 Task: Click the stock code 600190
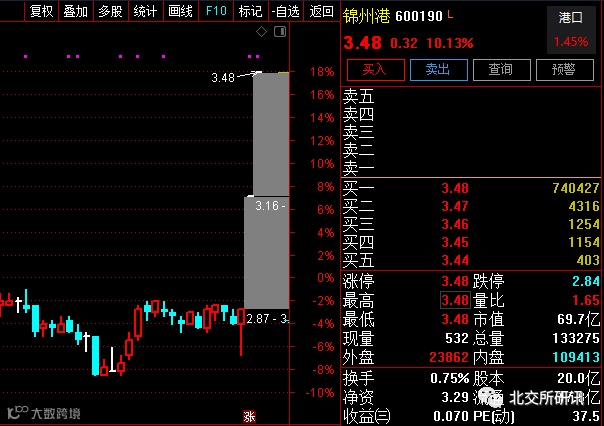tap(419, 16)
